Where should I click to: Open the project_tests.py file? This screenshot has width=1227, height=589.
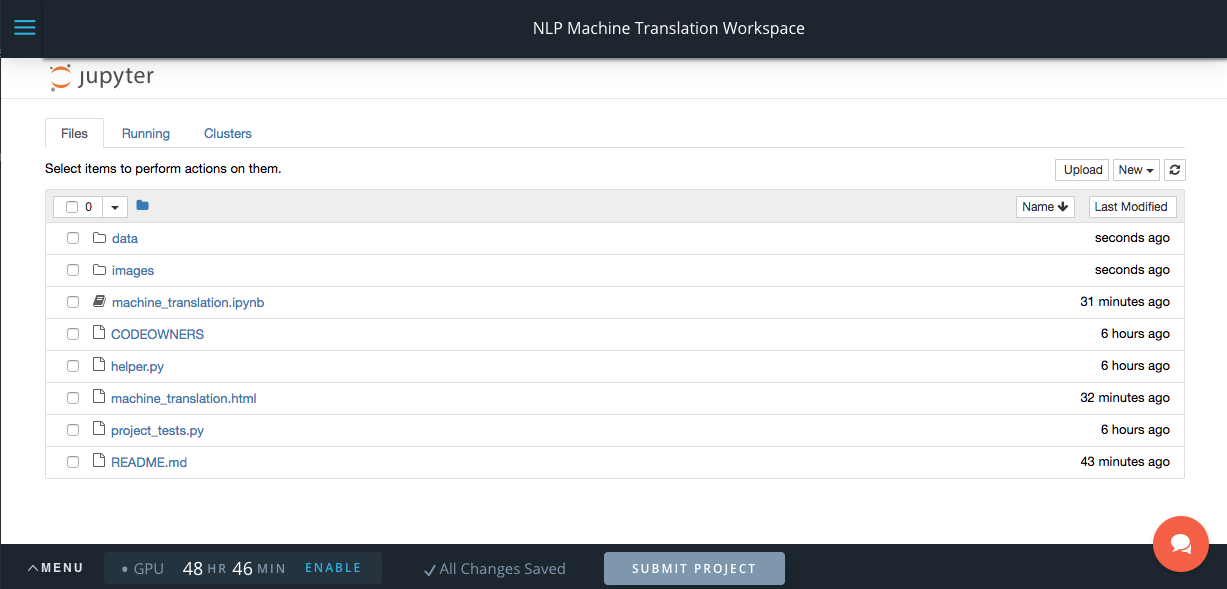156,429
